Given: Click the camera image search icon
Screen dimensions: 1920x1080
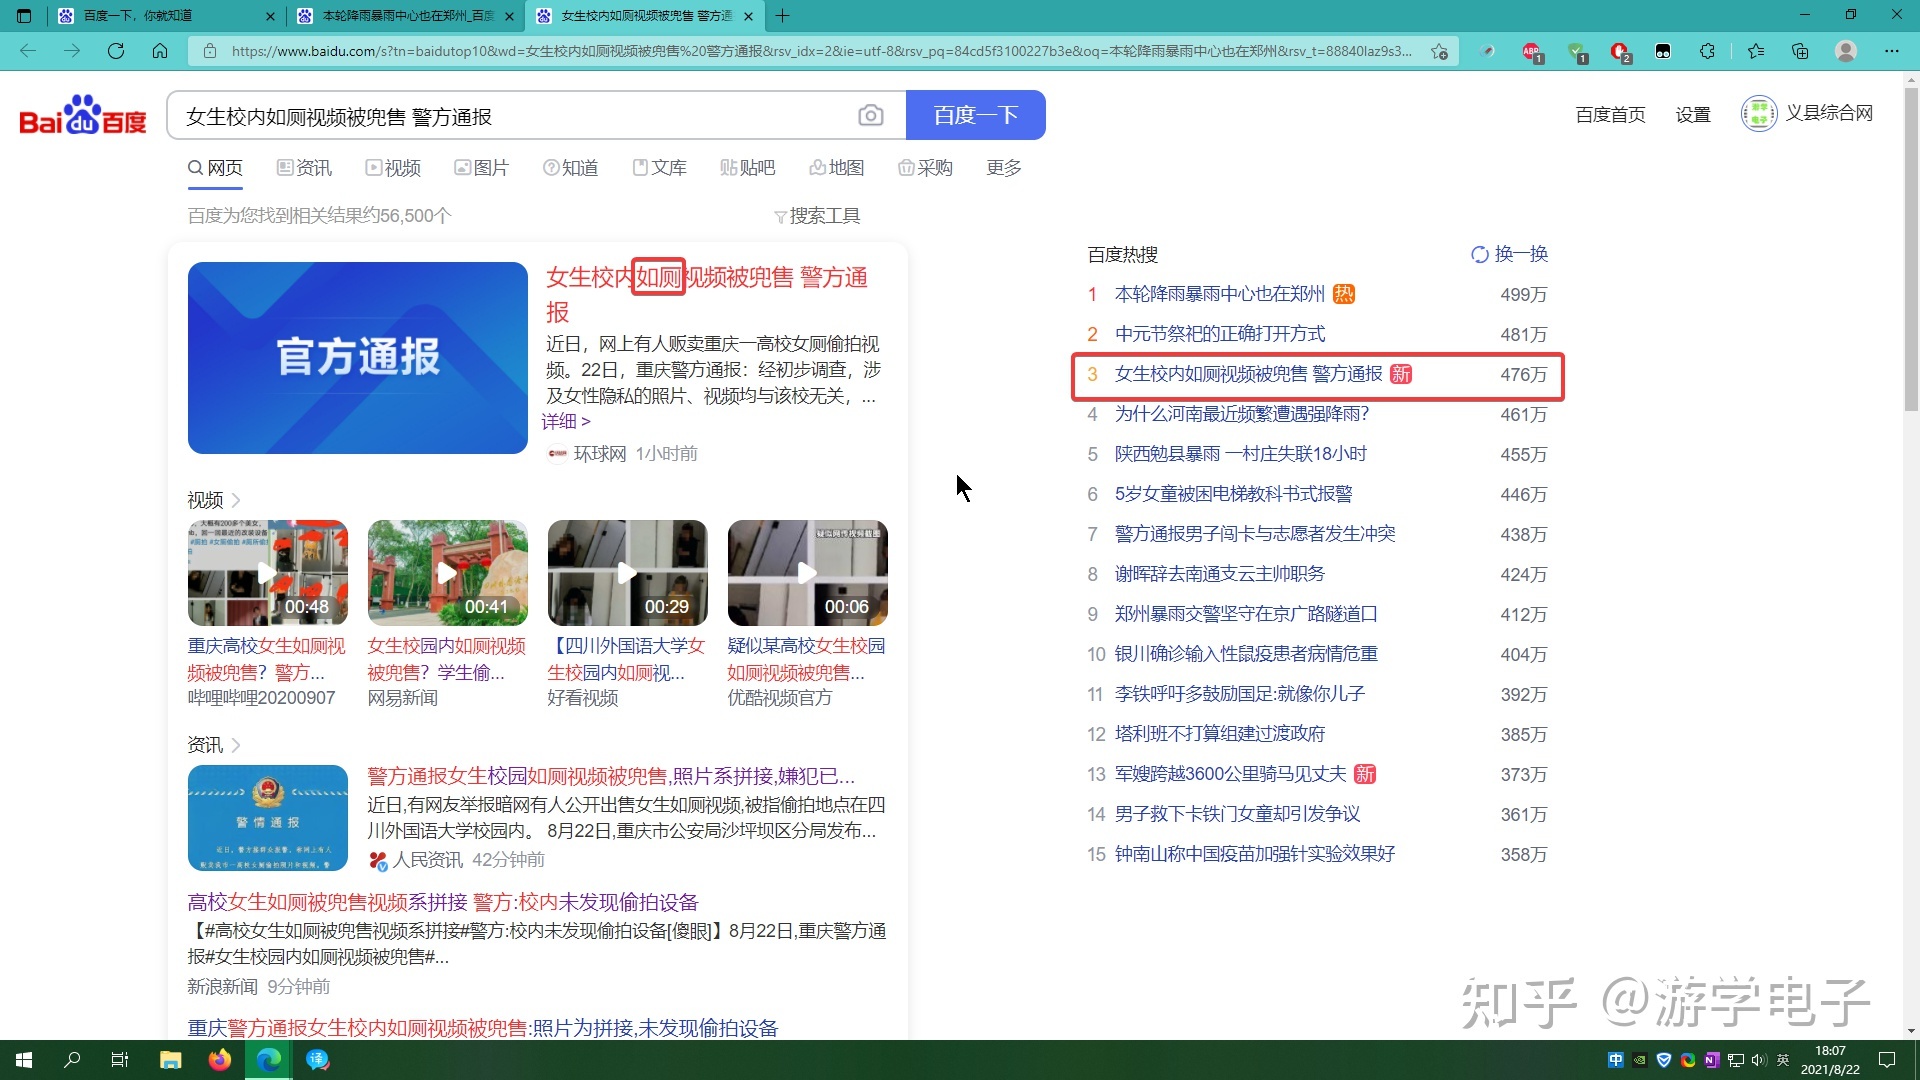Looking at the screenshot, I should 870,116.
